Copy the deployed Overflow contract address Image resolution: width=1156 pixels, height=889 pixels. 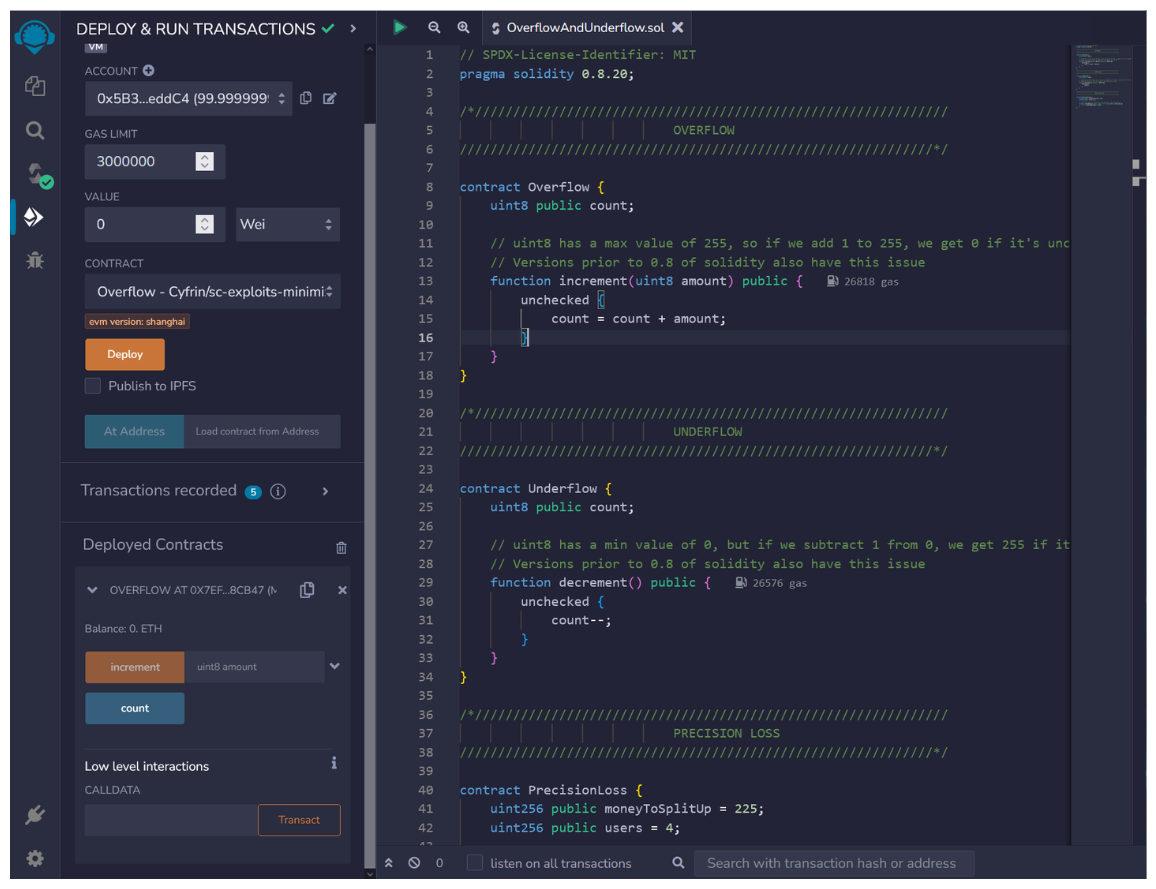coord(307,590)
